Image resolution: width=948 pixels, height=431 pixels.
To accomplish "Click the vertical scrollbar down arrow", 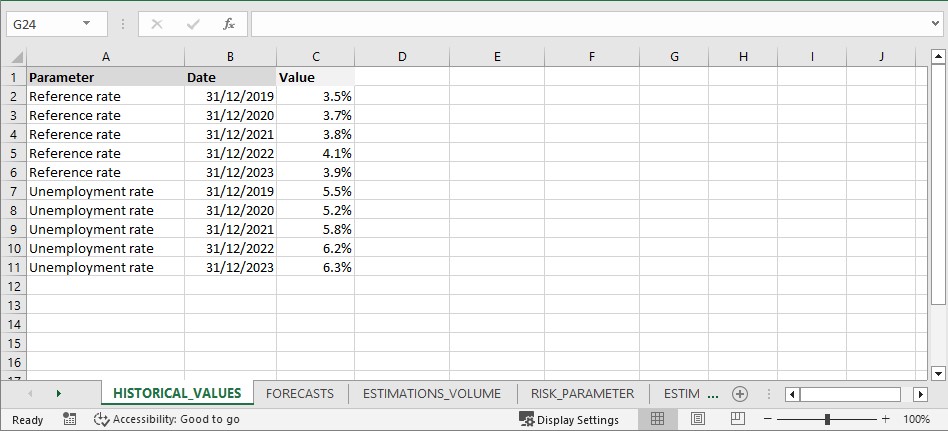I will coord(938,372).
